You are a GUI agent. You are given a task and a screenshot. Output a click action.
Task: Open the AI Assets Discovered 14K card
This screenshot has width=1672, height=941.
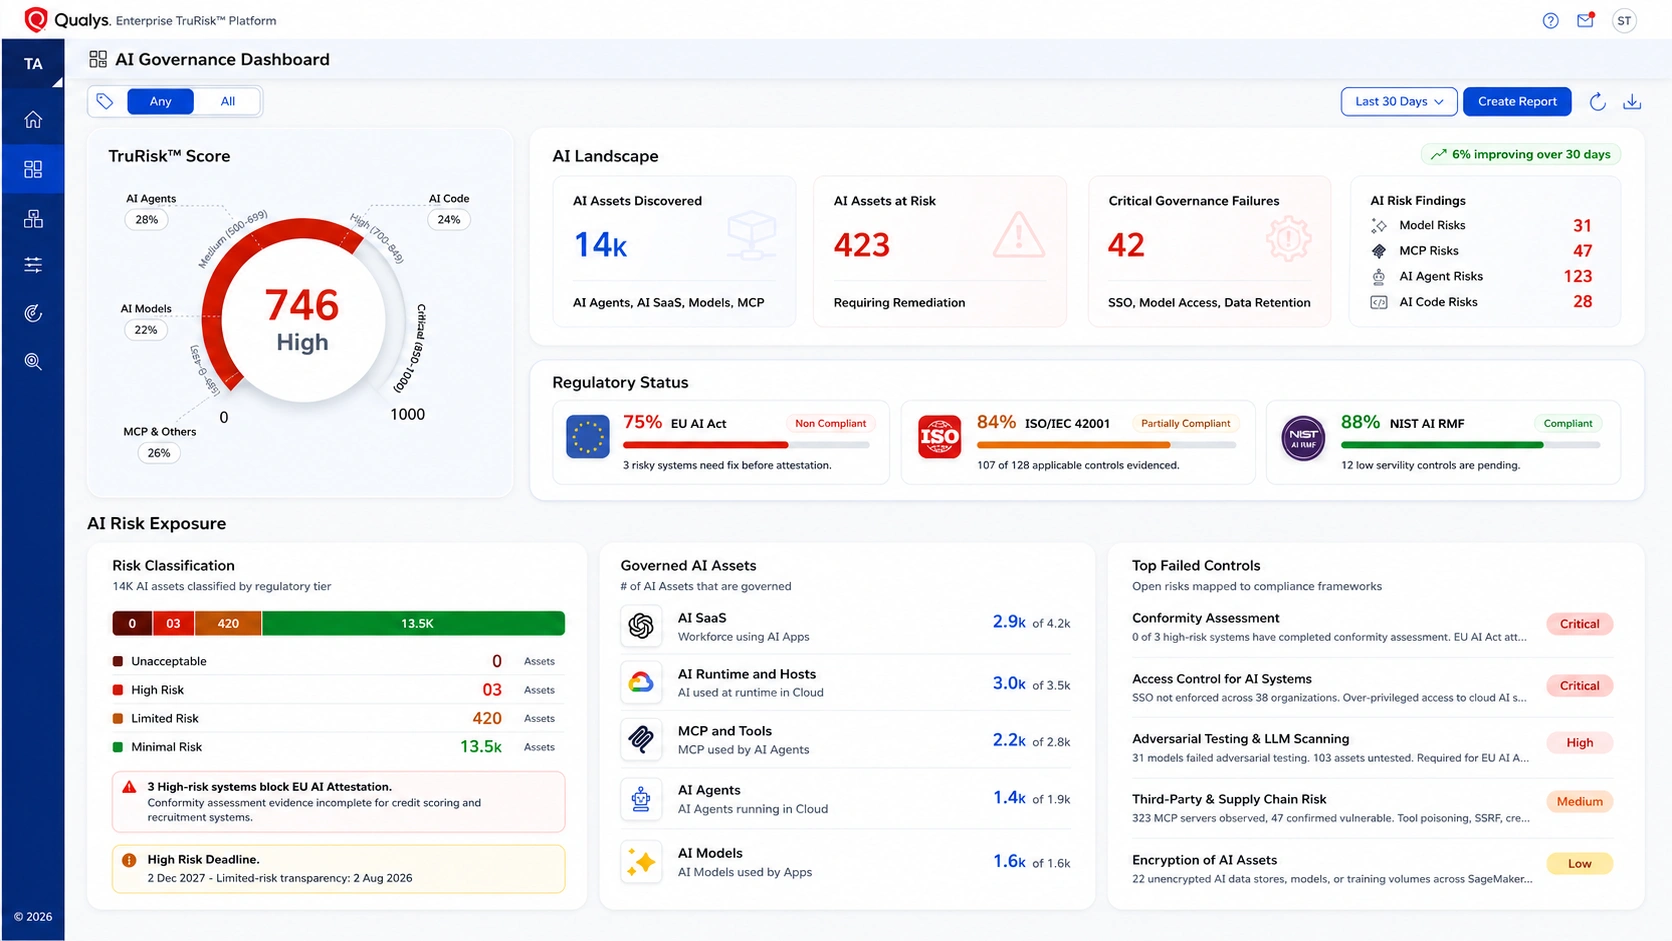point(675,251)
